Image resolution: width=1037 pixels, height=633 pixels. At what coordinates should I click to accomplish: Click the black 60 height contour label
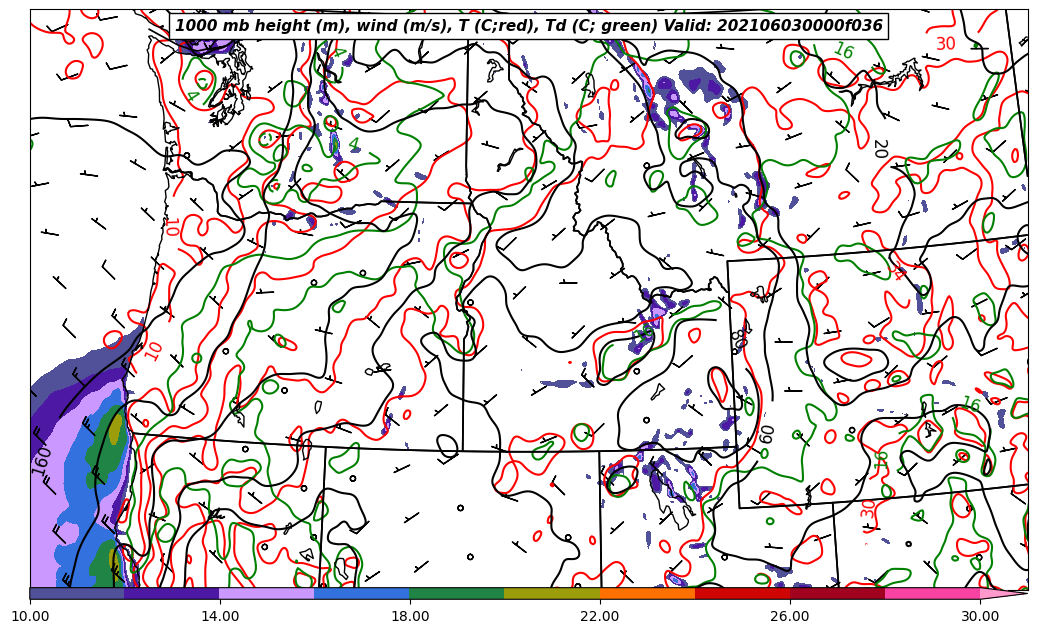pos(767,434)
